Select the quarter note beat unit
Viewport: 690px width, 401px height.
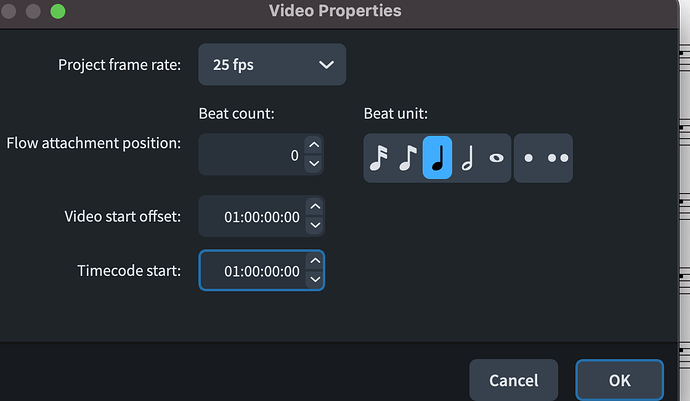437,158
